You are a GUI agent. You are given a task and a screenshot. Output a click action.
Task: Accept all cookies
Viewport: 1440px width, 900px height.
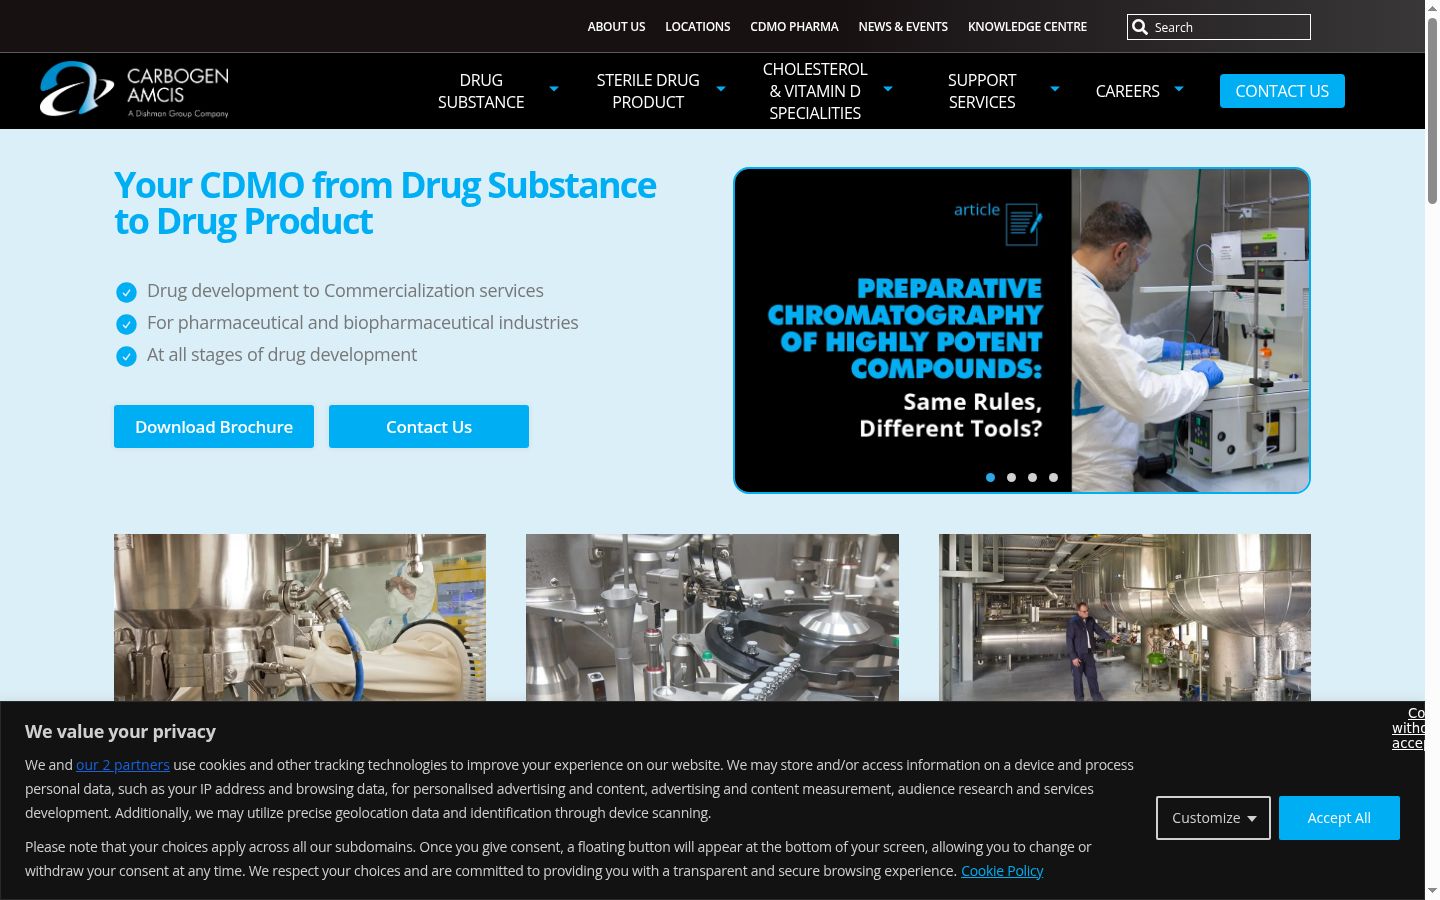pyautogui.click(x=1339, y=818)
